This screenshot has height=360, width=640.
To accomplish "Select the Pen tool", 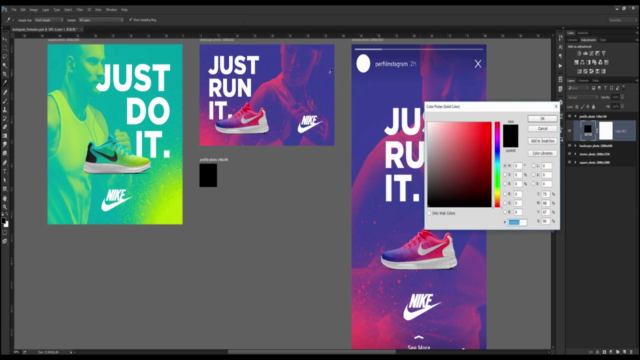I will click(x=5, y=163).
